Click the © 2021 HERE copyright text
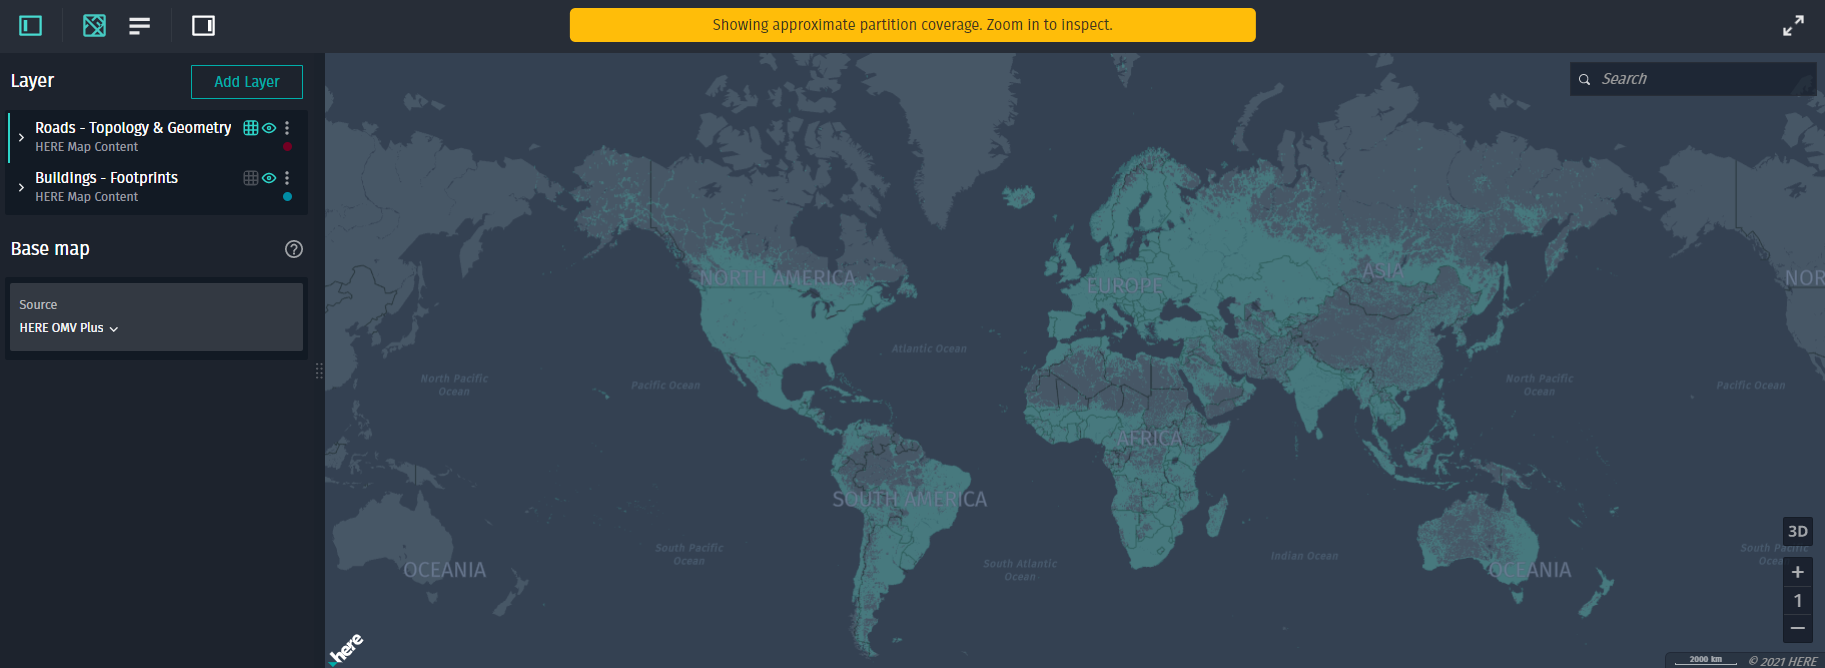1825x668 pixels. [x=1782, y=661]
